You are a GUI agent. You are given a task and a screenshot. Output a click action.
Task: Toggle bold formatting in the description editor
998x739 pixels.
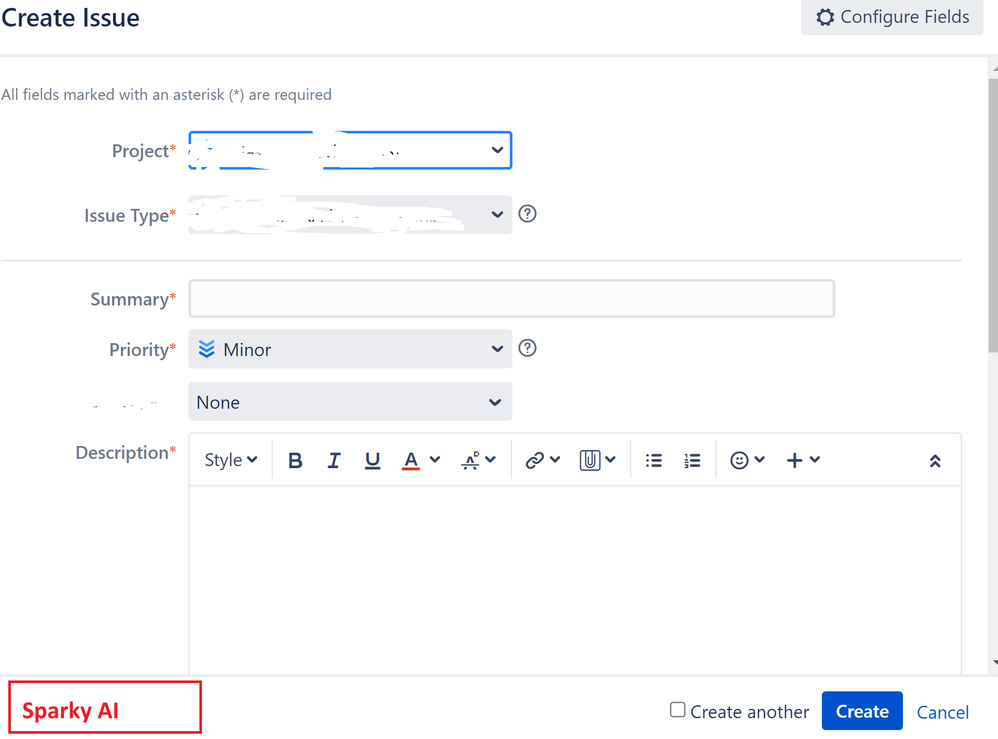295,459
